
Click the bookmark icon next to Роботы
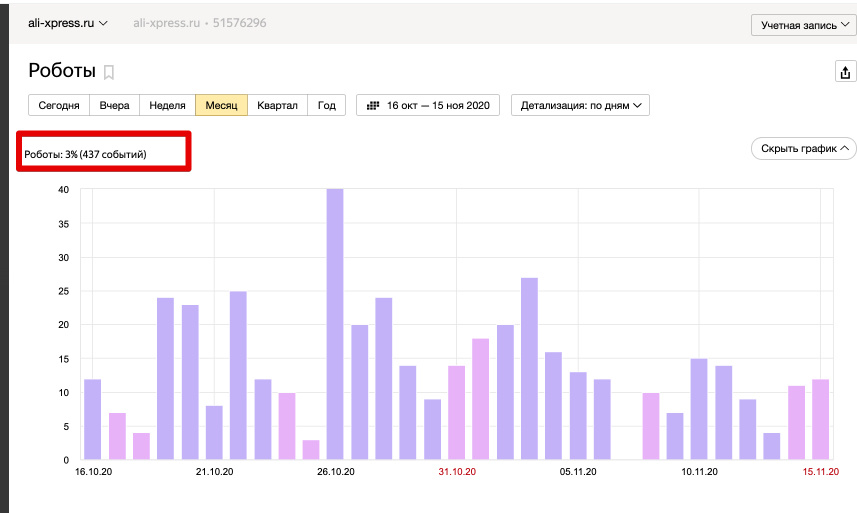[x=109, y=72]
